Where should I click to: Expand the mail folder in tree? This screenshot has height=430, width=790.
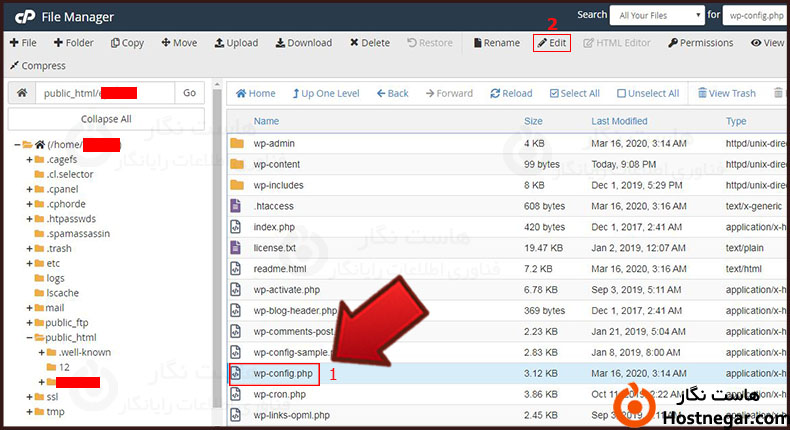[x=29, y=308]
